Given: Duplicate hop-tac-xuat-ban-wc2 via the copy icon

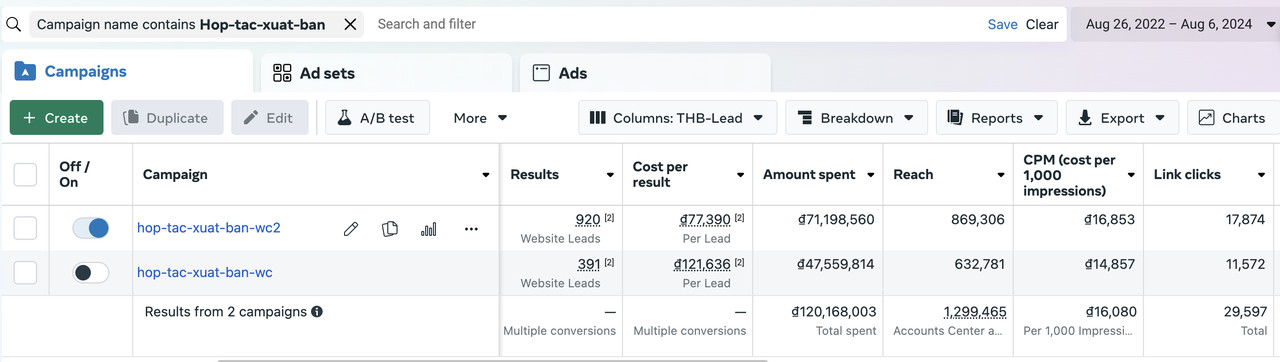Looking at the screenshot, I should 390,229.
